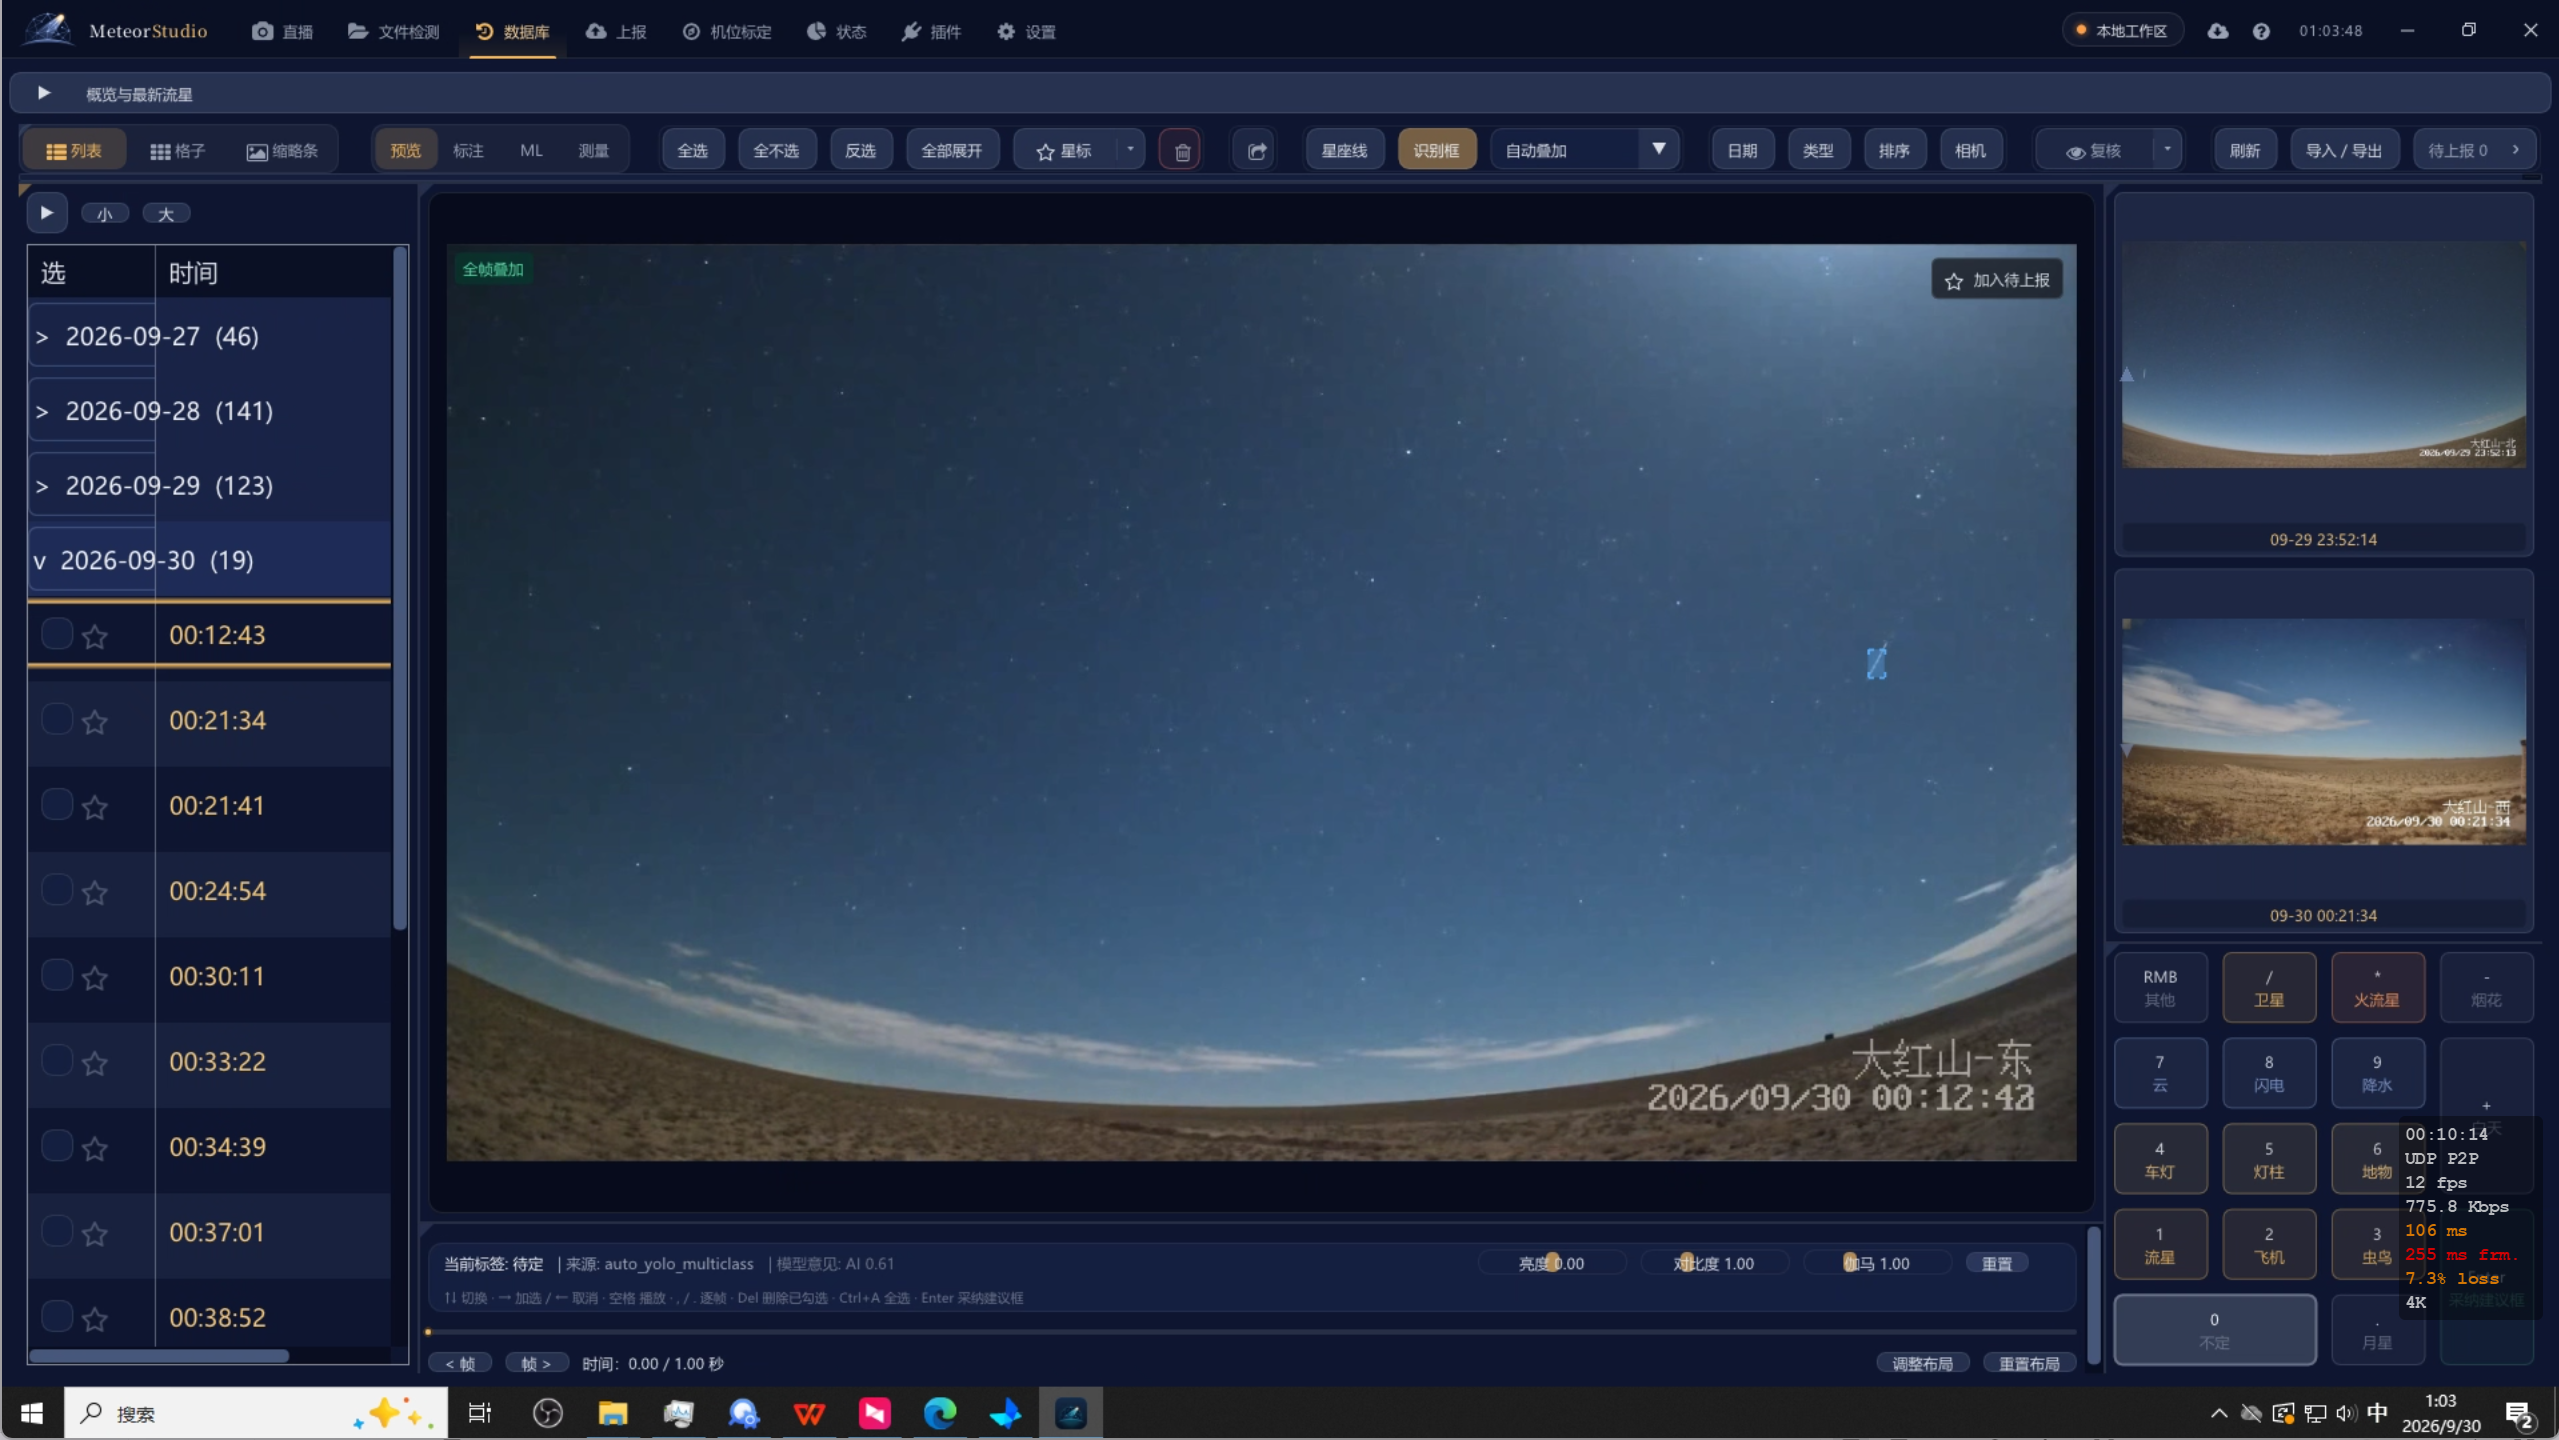Click the 重置布局 button
The image size is (2559, 1440).
[x=2029, y=1363]
